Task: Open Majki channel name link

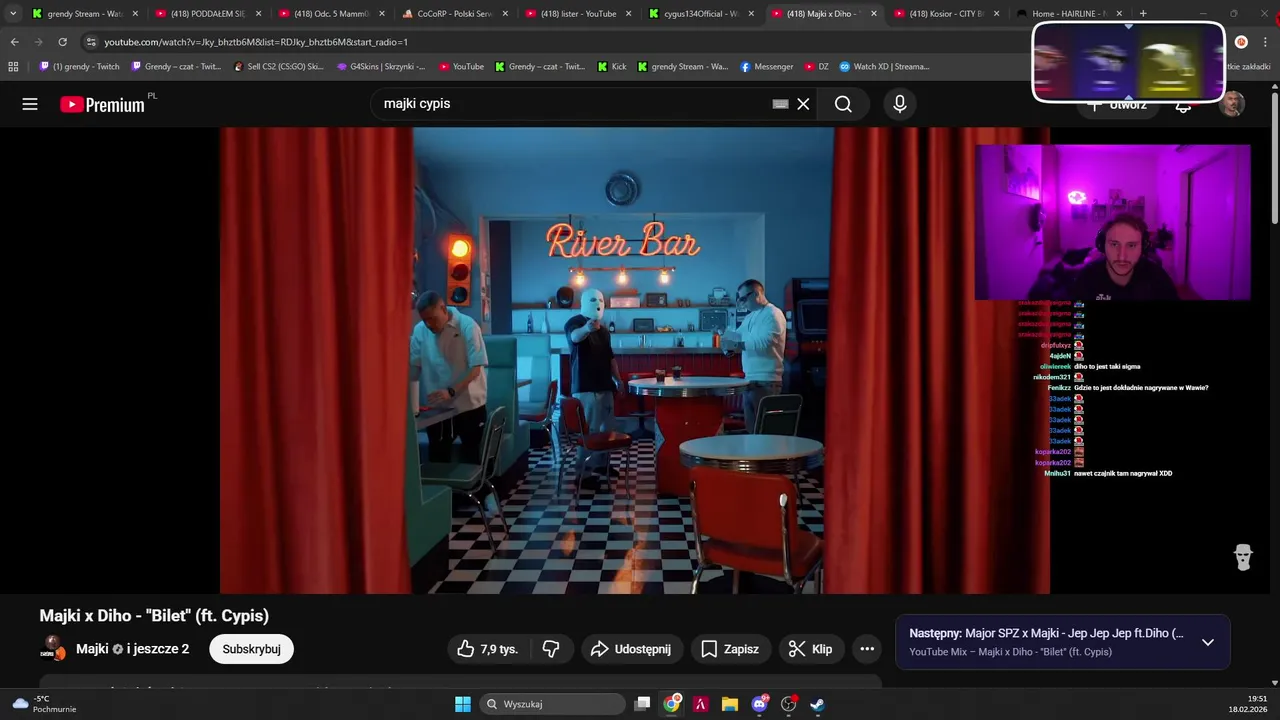Action: pos(92,649)
